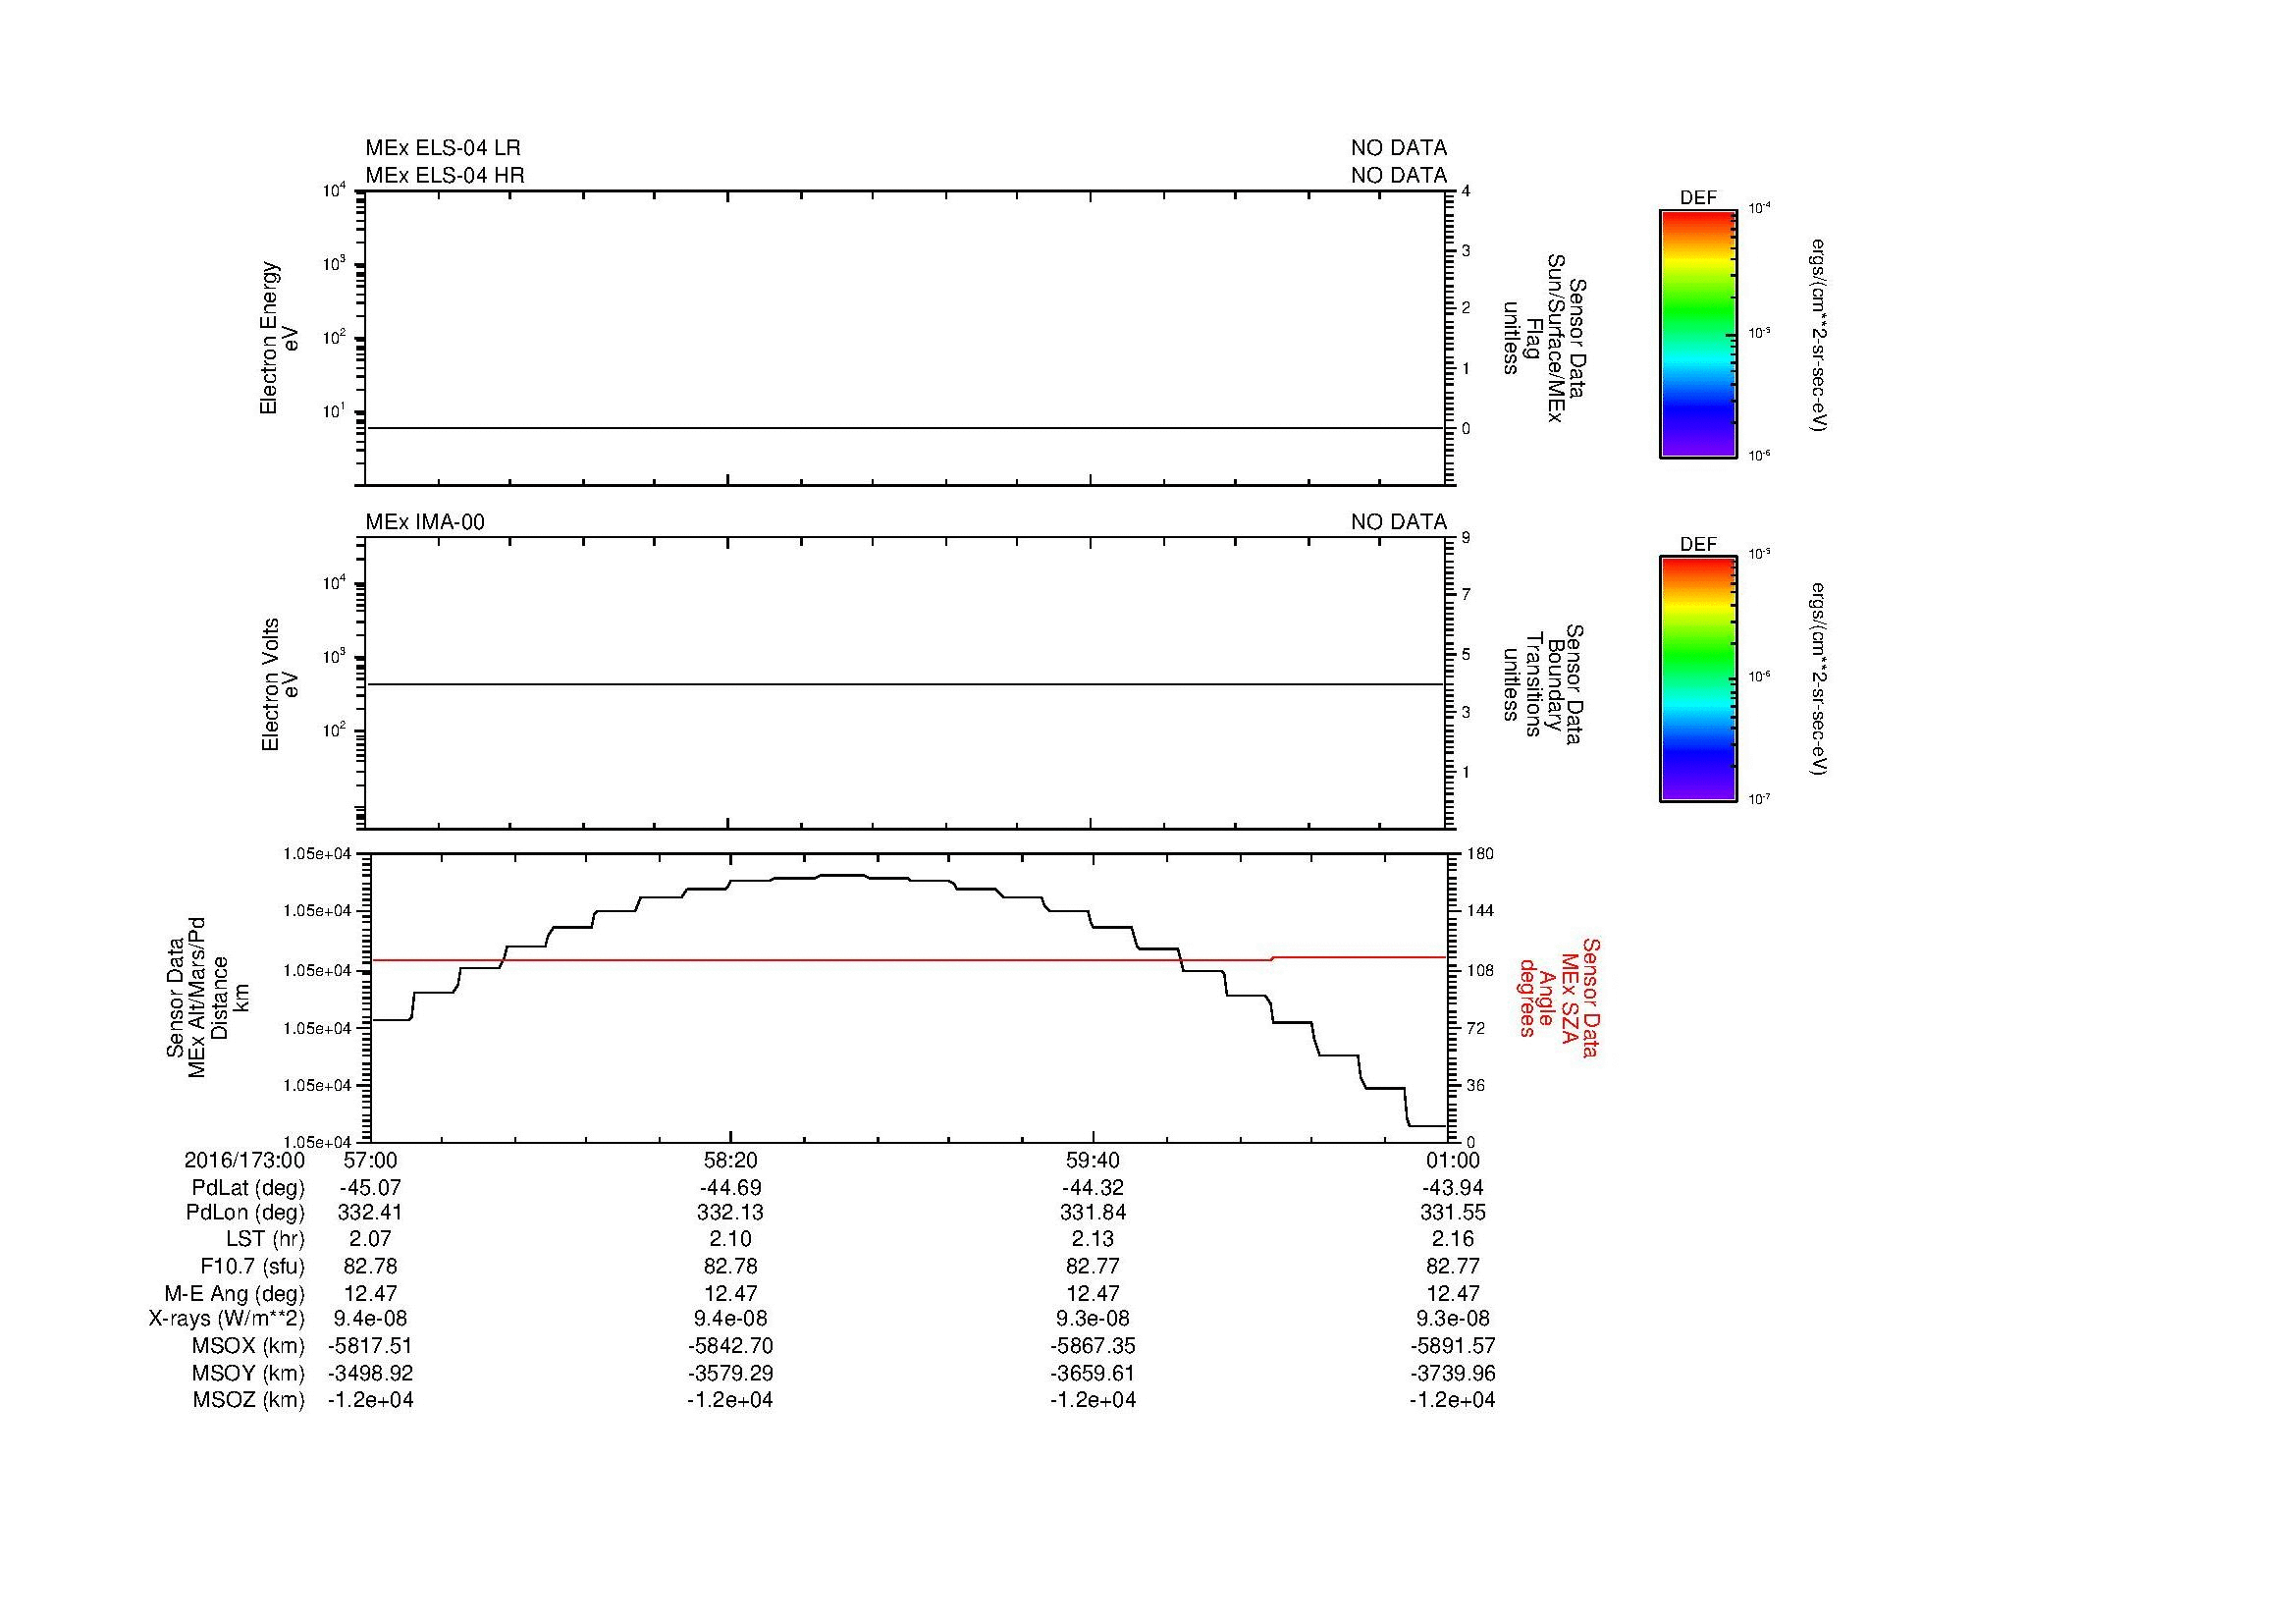Image resolution: width=2296 pixels, height=1623 pixels.
Task: Click the 'F10.7 (sfu)' row label
Action: [252, 1266]
